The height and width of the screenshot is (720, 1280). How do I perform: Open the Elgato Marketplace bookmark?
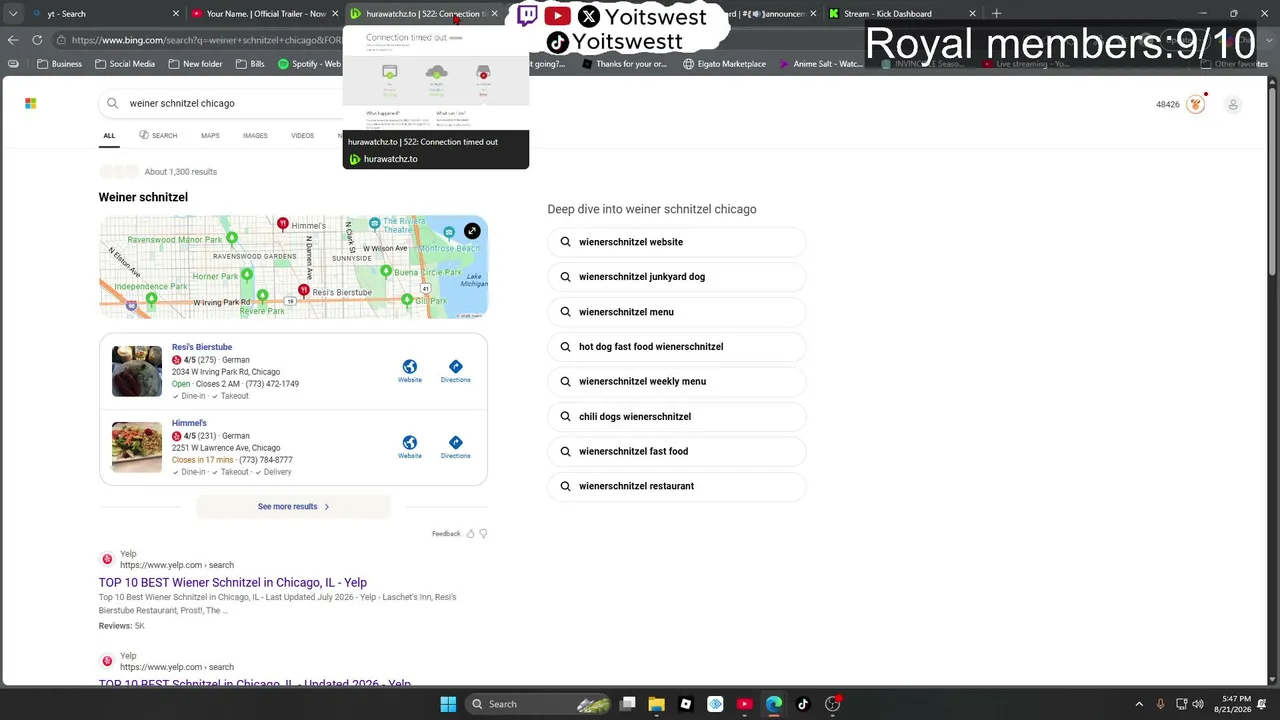724,64
